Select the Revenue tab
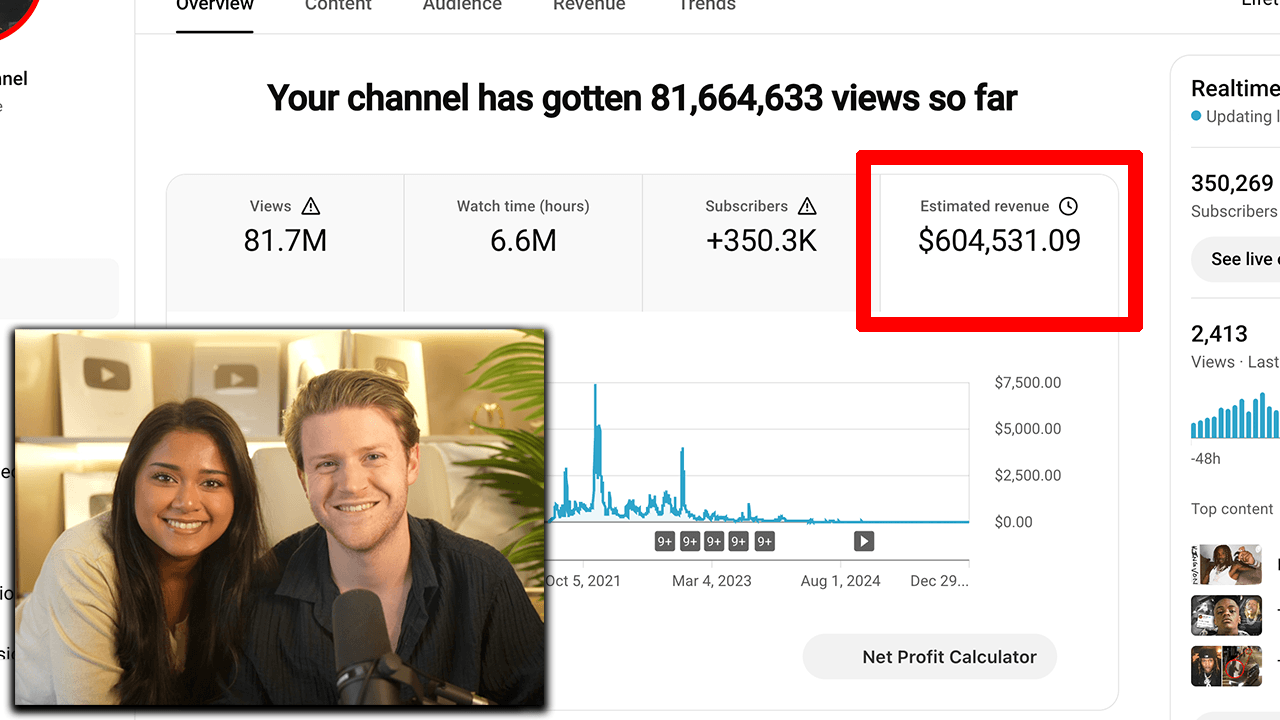 tap(589, 6)
